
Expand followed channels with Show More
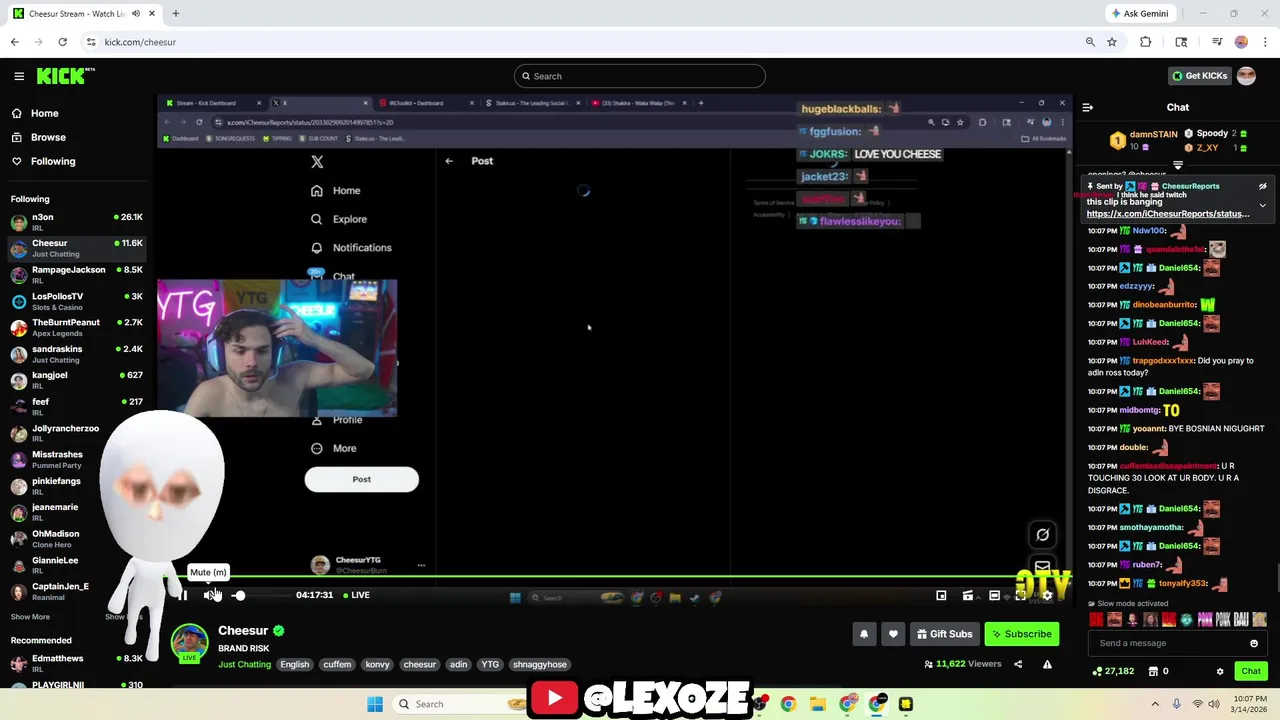[x=30, y=617]
